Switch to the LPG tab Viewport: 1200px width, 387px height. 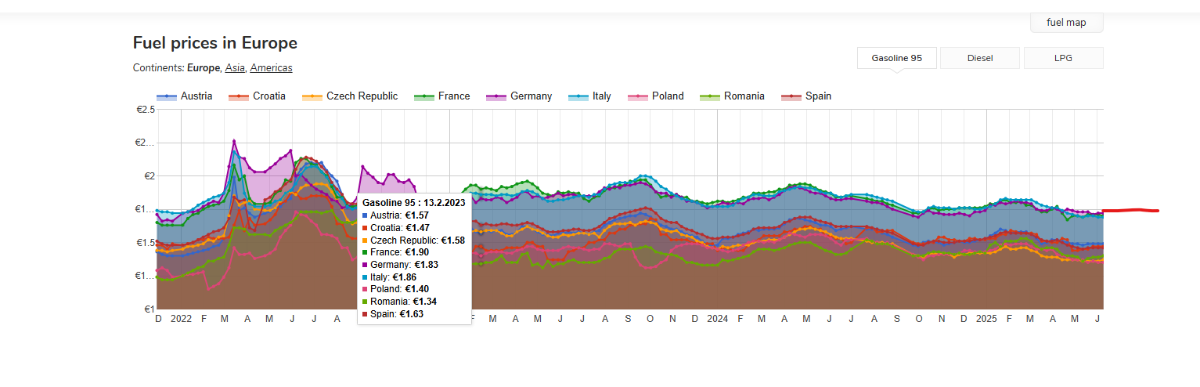(x=1063, y=58)
